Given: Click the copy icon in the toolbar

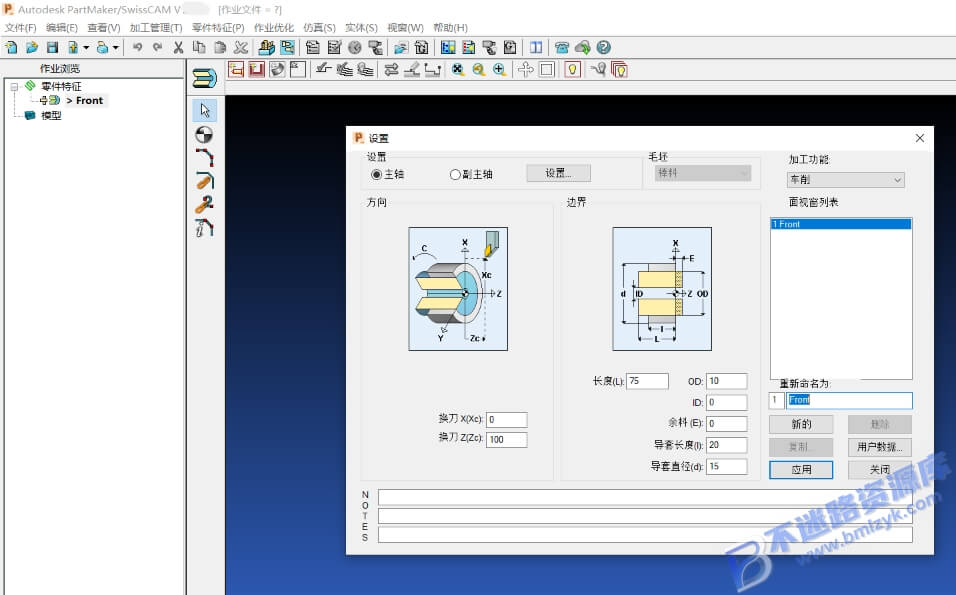Looking at the screenshot, I should tap(199, 48).
